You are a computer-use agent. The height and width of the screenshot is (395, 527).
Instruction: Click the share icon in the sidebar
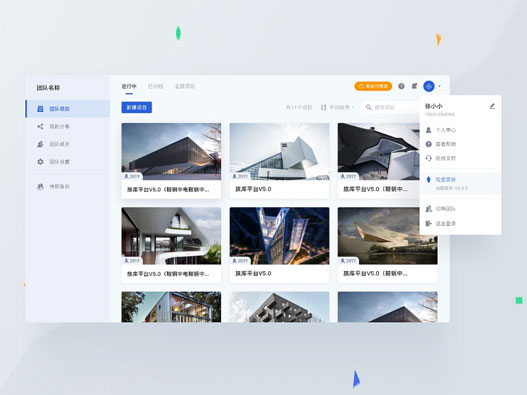(x=40, y=126)
